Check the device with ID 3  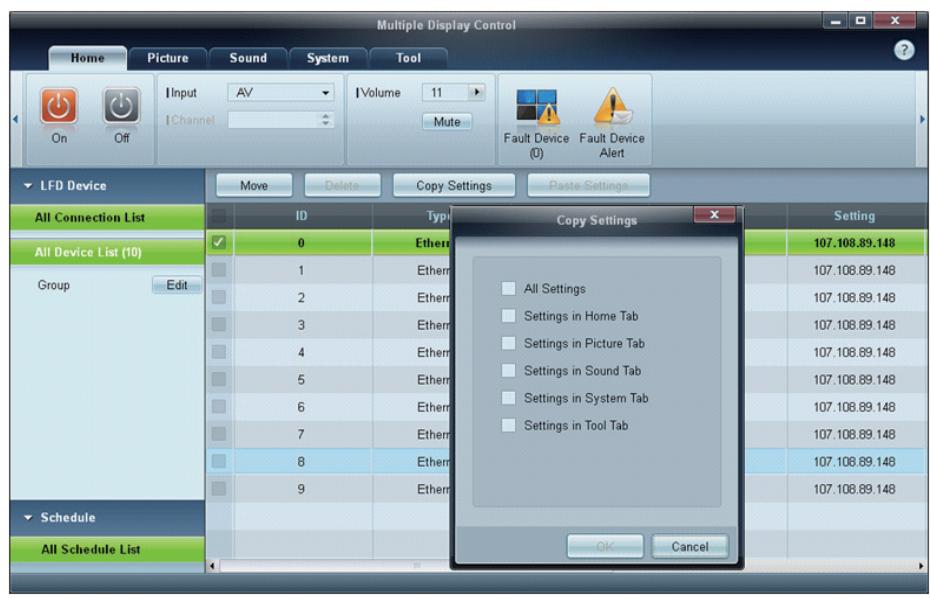(x=219, y=324)
